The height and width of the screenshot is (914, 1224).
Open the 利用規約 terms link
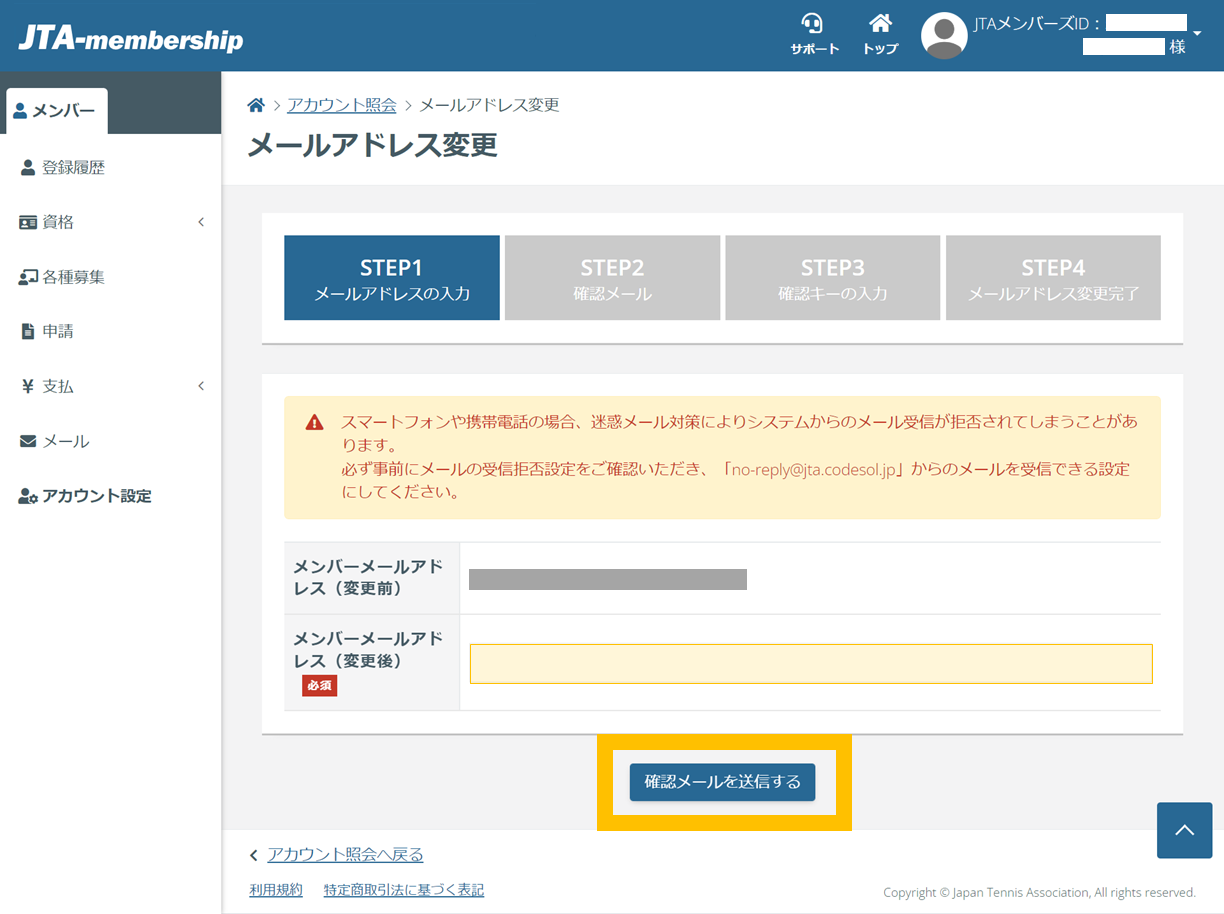[275, 890]
